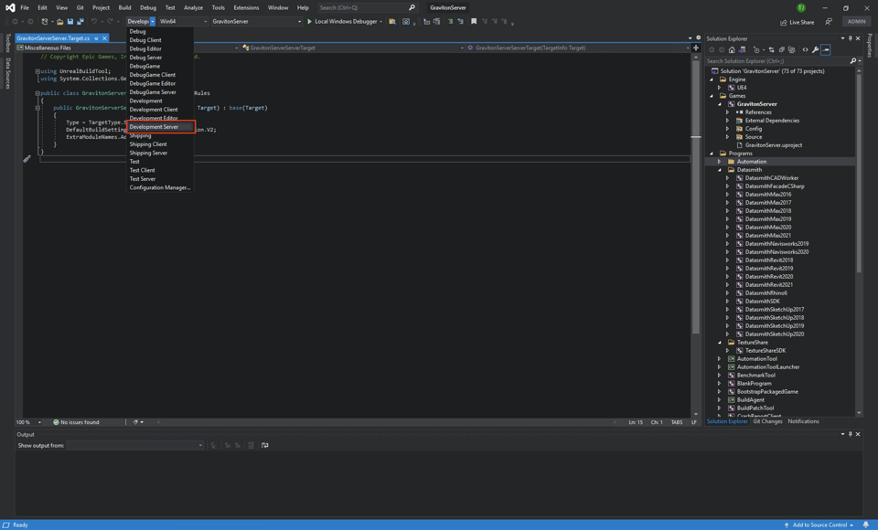Click the Show All Files icon
The image size is (879, 531).
click(792, 50)
